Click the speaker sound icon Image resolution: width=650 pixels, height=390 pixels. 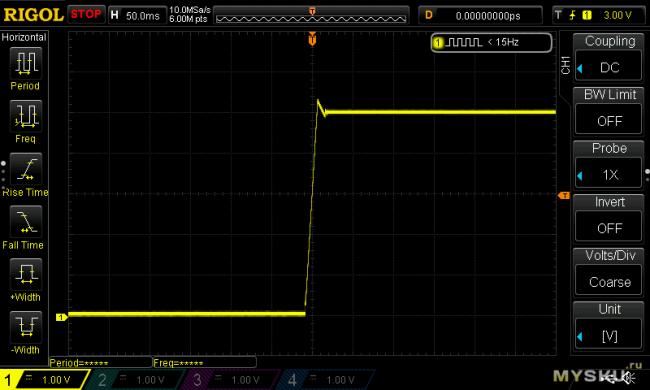click(630, 378)
